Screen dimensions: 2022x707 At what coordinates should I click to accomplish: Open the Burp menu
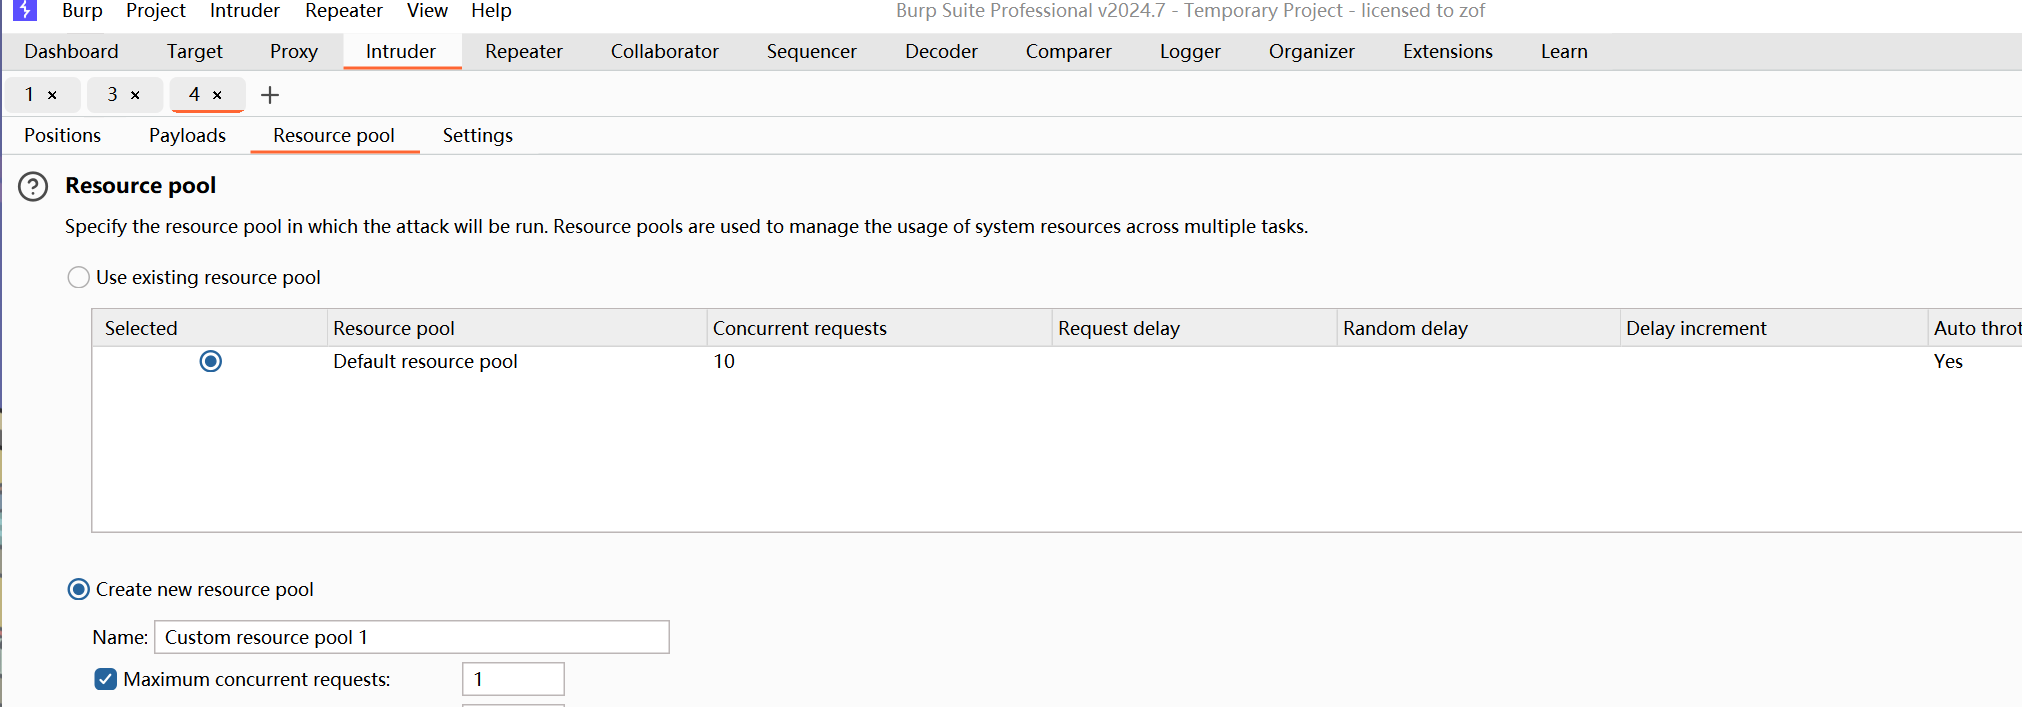tap(82, 11)
